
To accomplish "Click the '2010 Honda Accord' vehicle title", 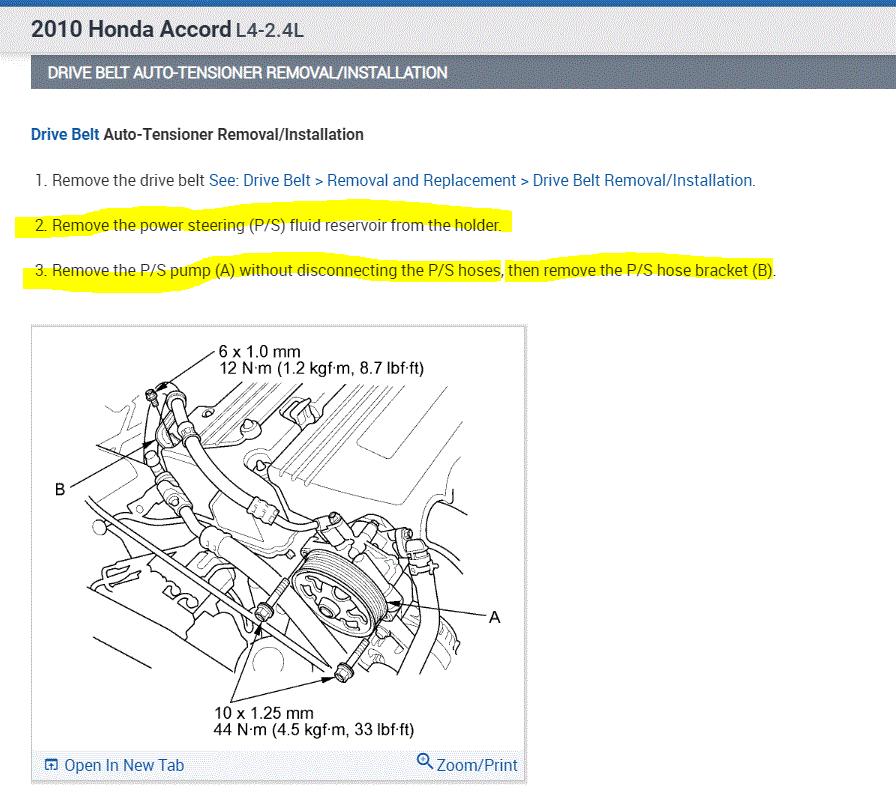I will tap(131, 29).
